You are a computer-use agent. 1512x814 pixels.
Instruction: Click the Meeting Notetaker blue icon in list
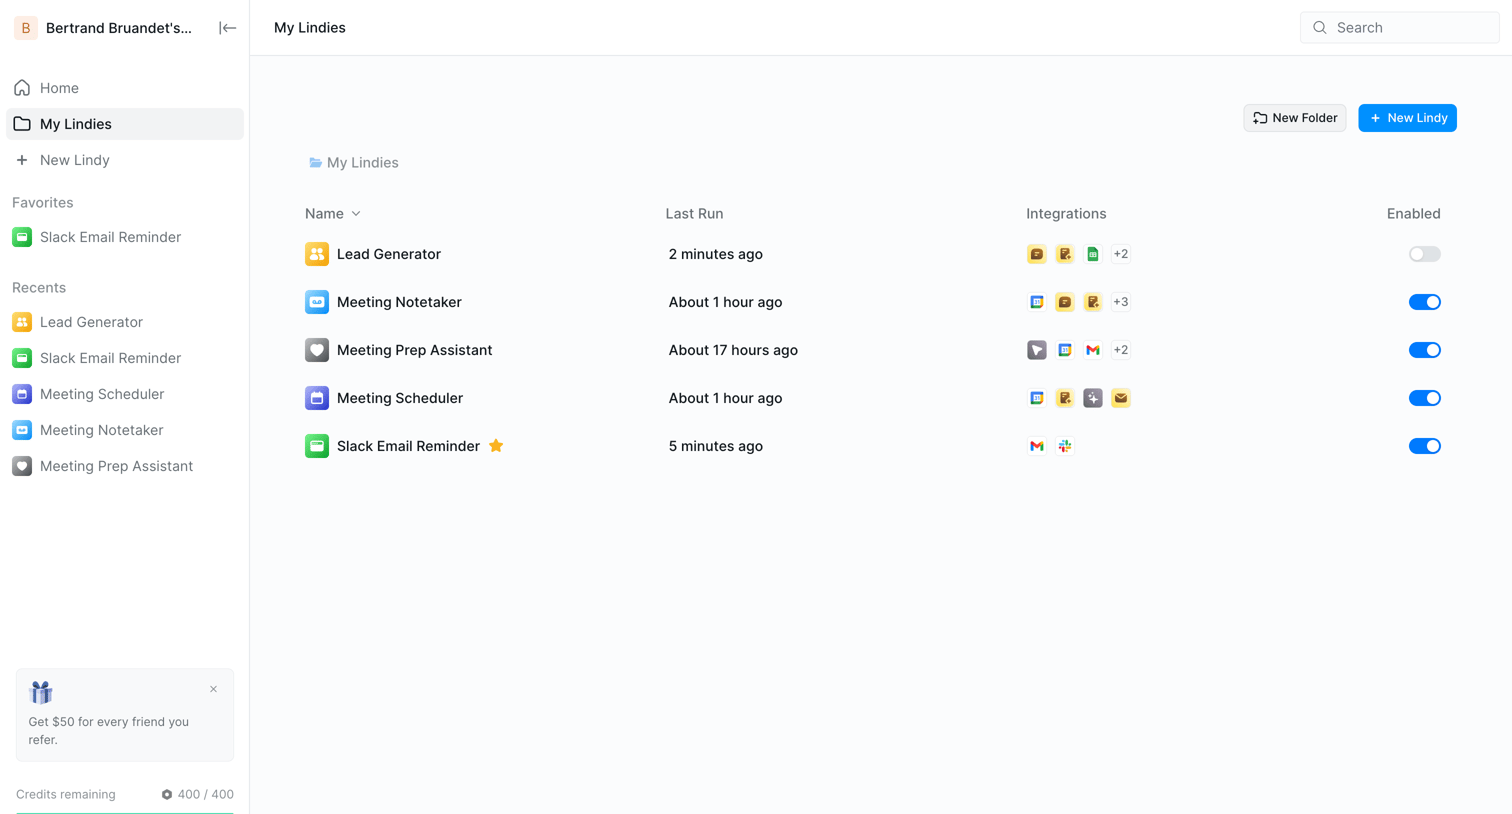pos(317,302)
